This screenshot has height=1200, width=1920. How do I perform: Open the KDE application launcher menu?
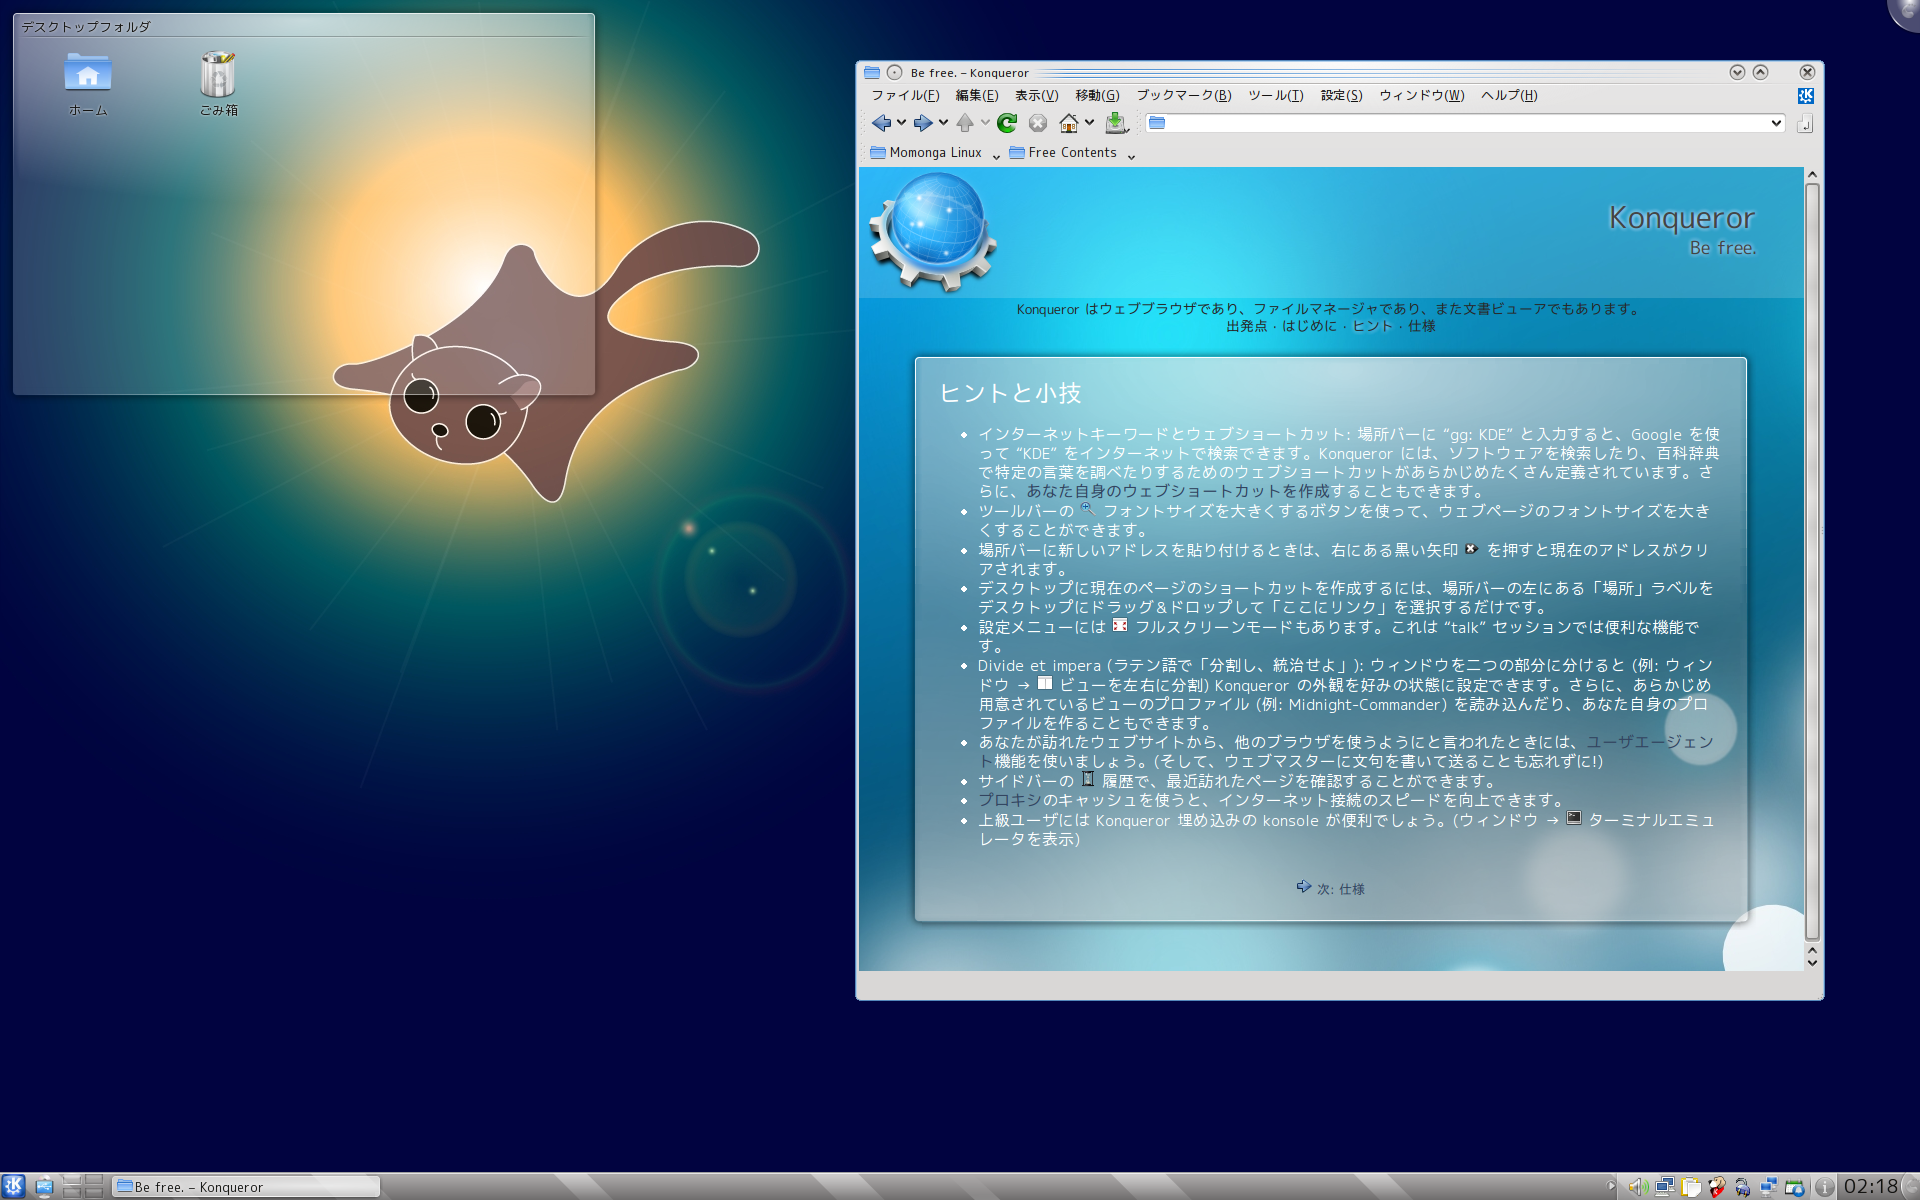pyautogui.click(x=13, y=1186)
